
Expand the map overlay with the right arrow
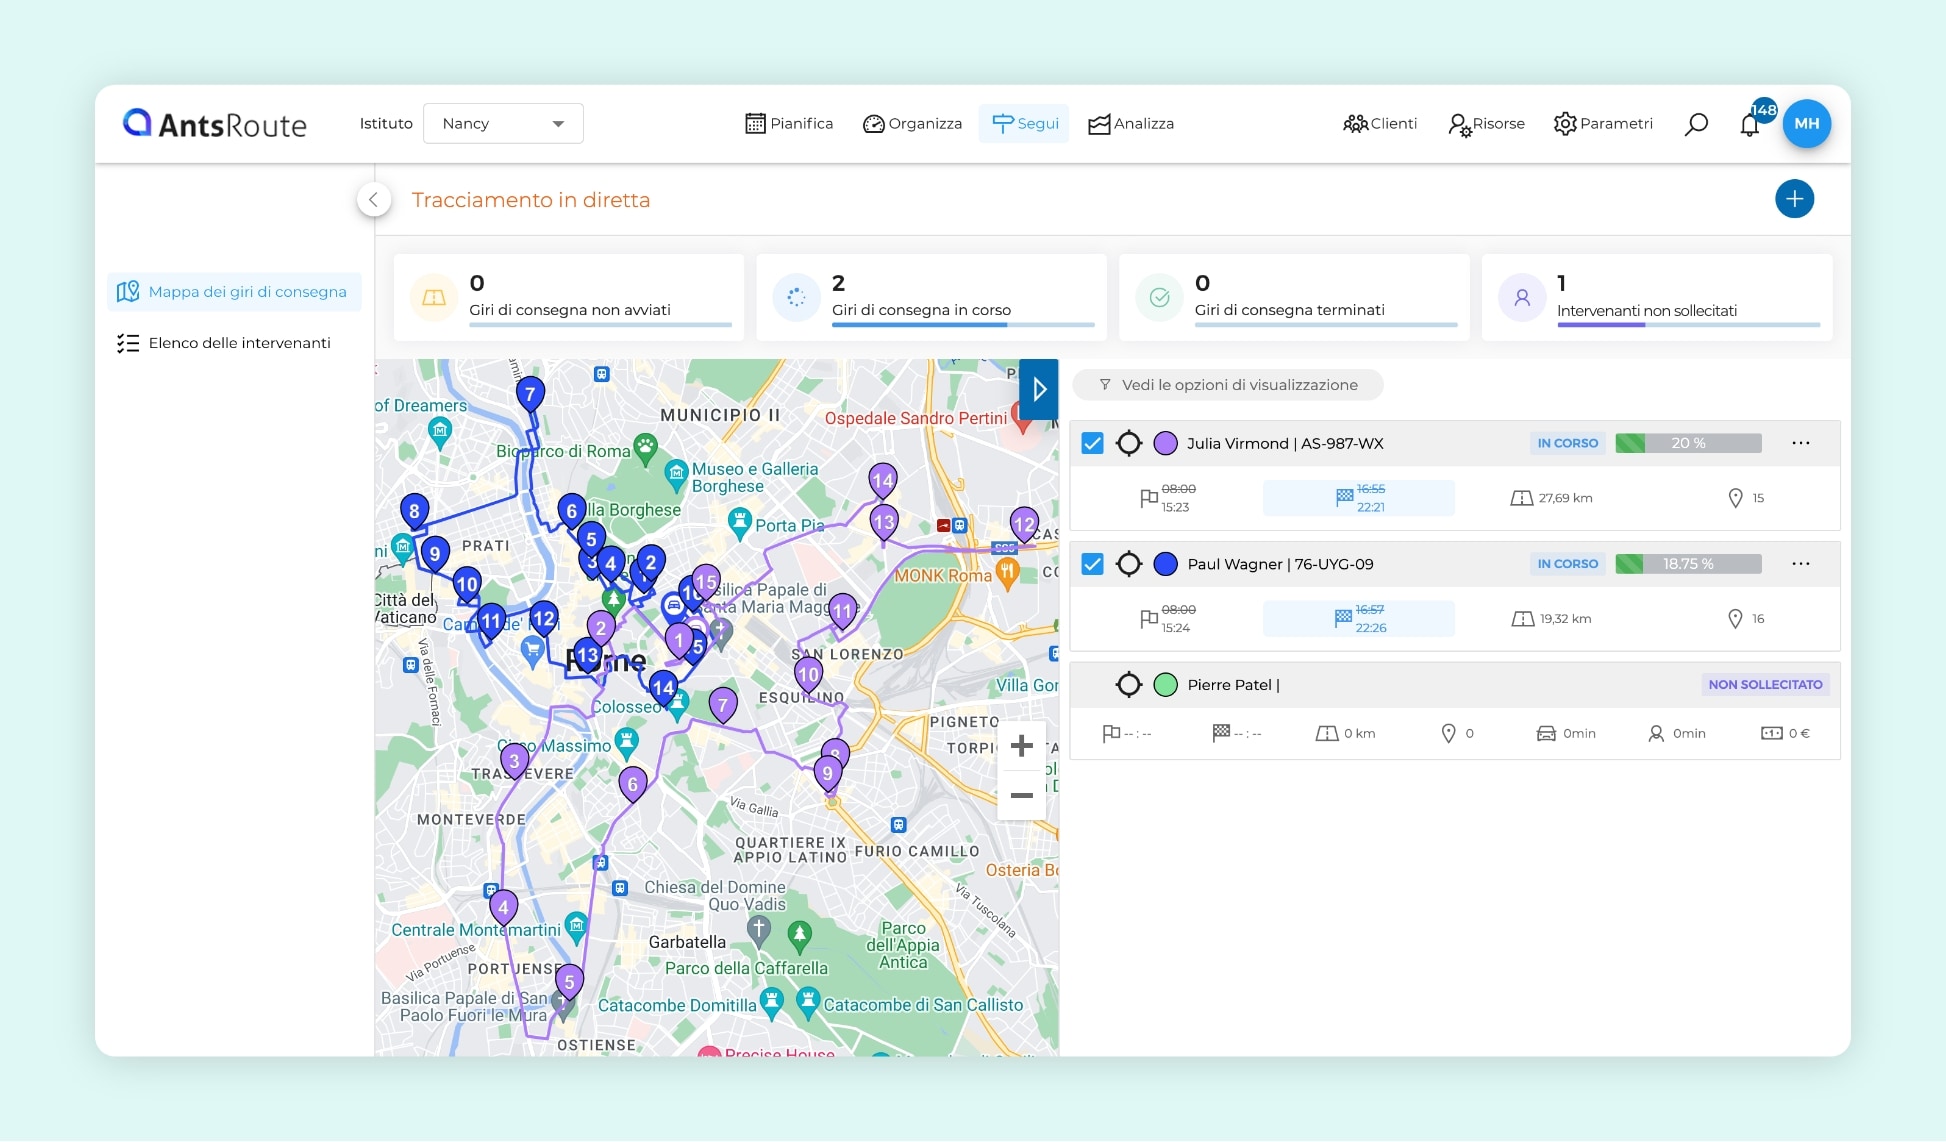click(1039, 389)
